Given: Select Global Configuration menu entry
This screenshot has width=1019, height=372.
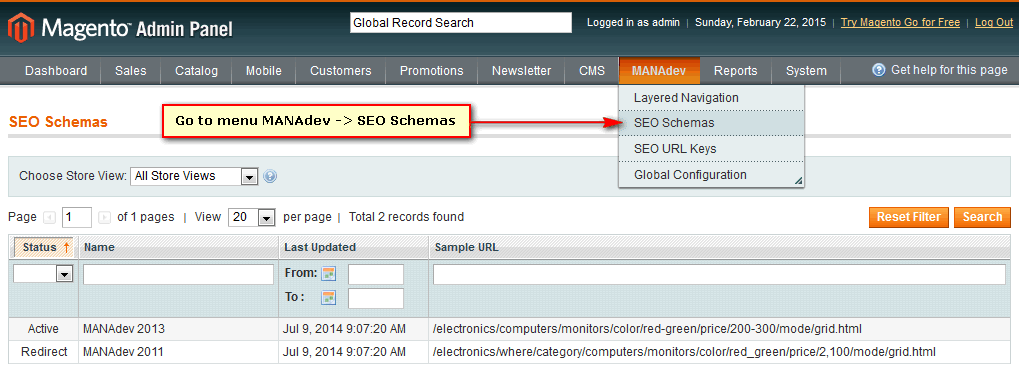Looking at the screenshot, I should pyautogui.click(x=711, y=175).
